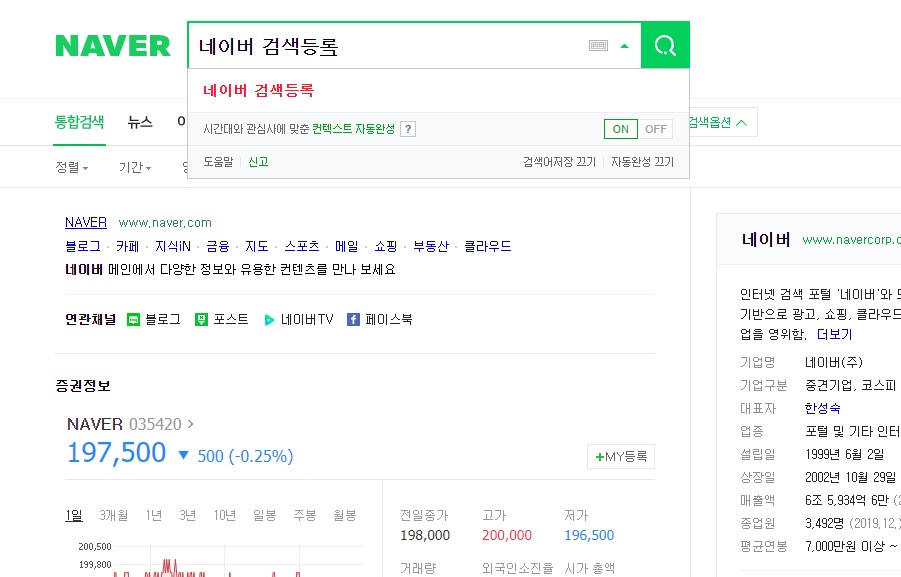Screen dimensions: 901x577
Task: Switch to the 통합검색 tab
Action: pos(79,122)
